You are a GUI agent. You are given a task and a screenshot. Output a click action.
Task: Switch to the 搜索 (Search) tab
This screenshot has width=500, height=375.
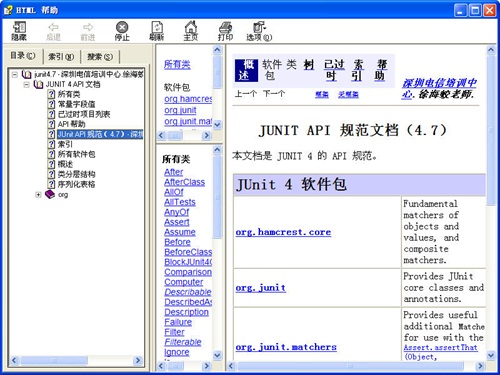click(100, 57)
